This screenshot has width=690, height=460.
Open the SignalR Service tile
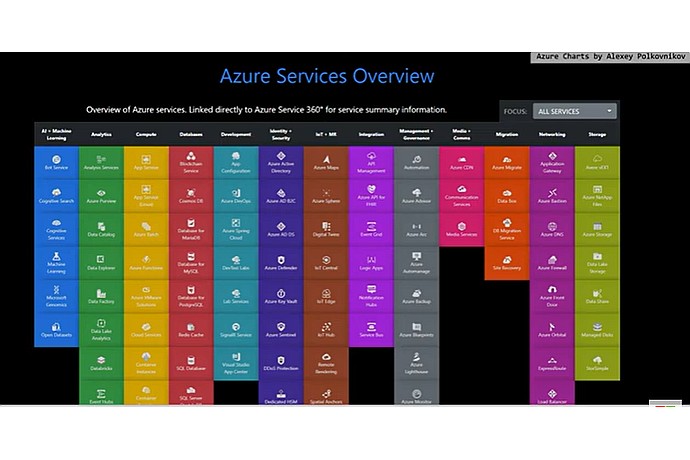pyautogui.click(x=236, y=330)
